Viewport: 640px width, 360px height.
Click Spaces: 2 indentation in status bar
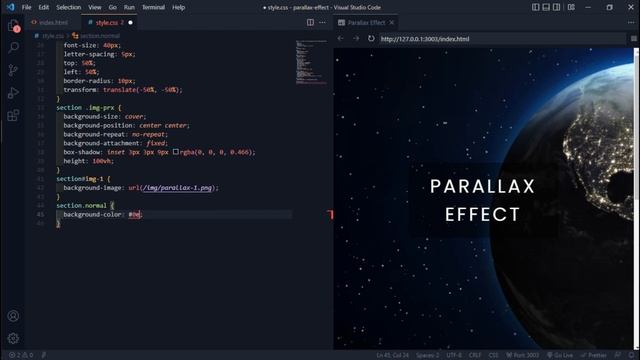tap(427, 355)
